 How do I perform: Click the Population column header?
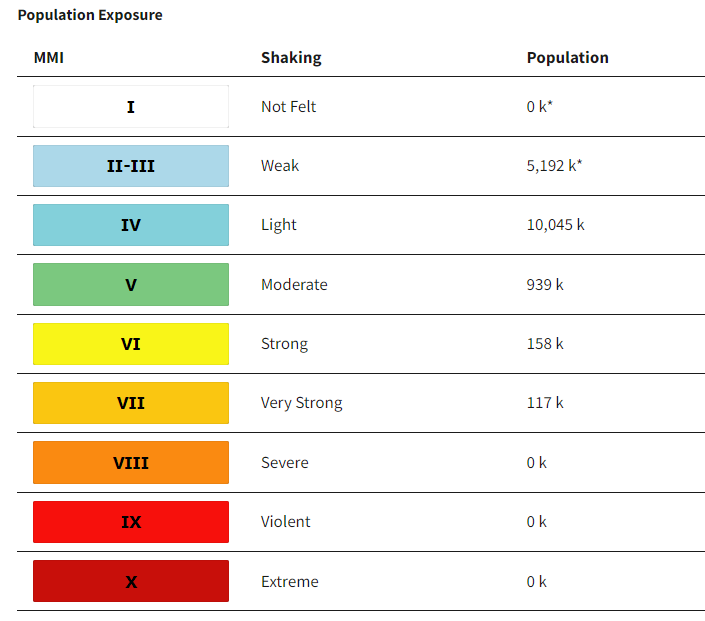567,57
